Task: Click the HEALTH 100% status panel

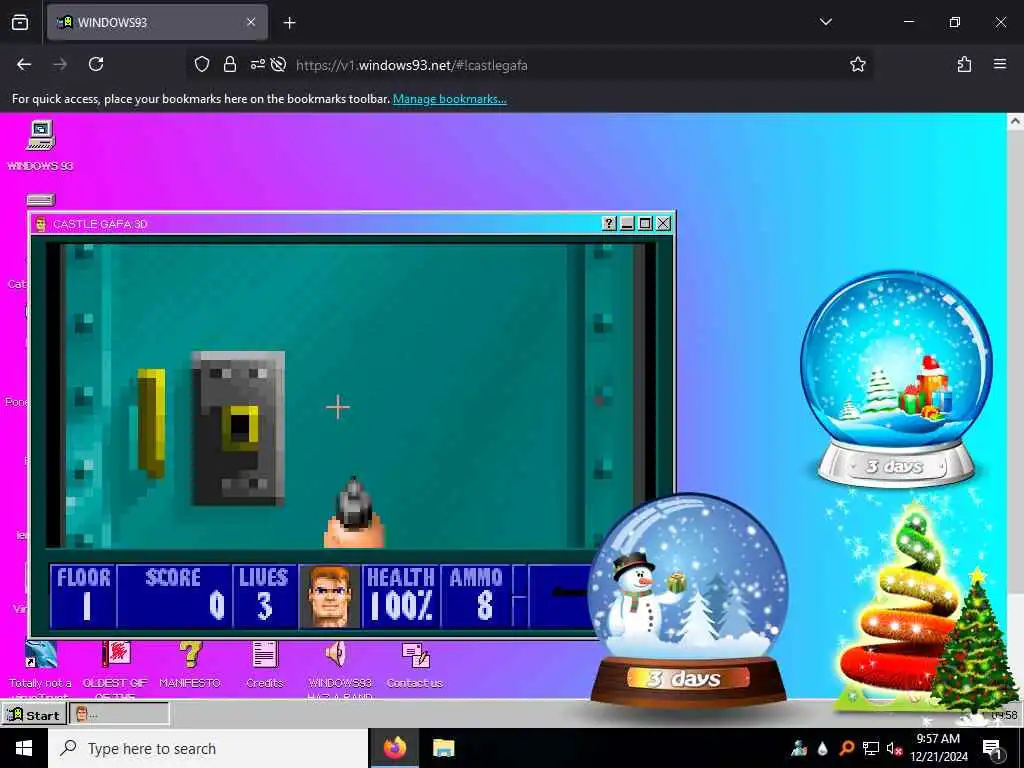Action: coord(400,596)
